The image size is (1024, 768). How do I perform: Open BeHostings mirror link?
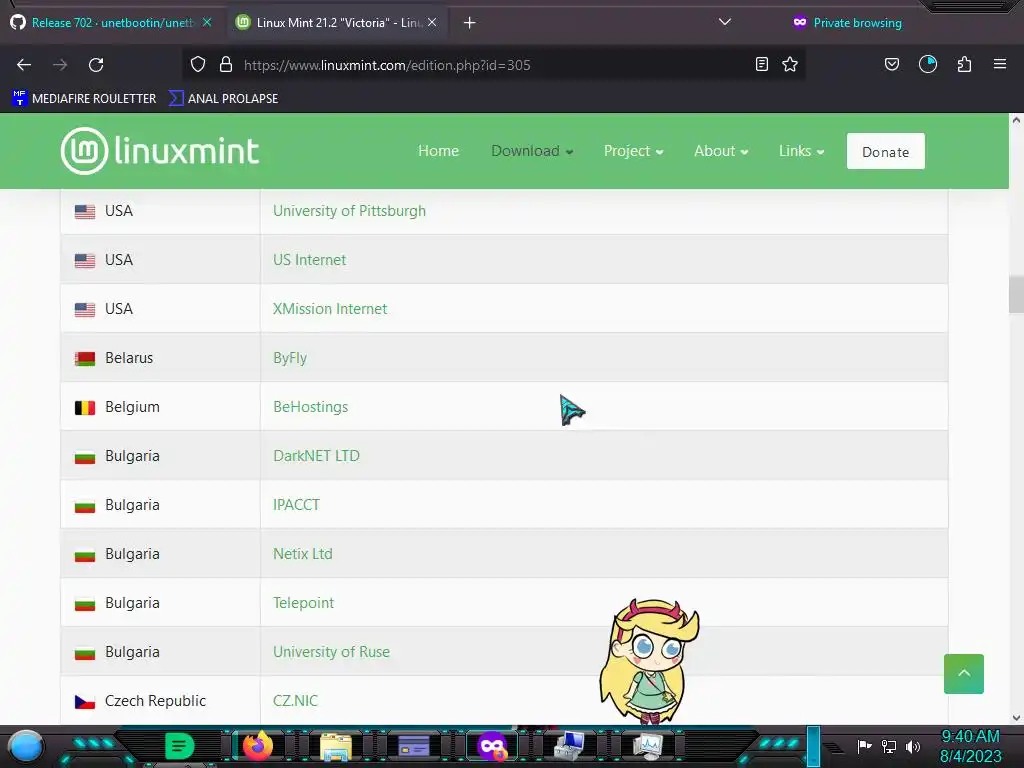point(310,407)
